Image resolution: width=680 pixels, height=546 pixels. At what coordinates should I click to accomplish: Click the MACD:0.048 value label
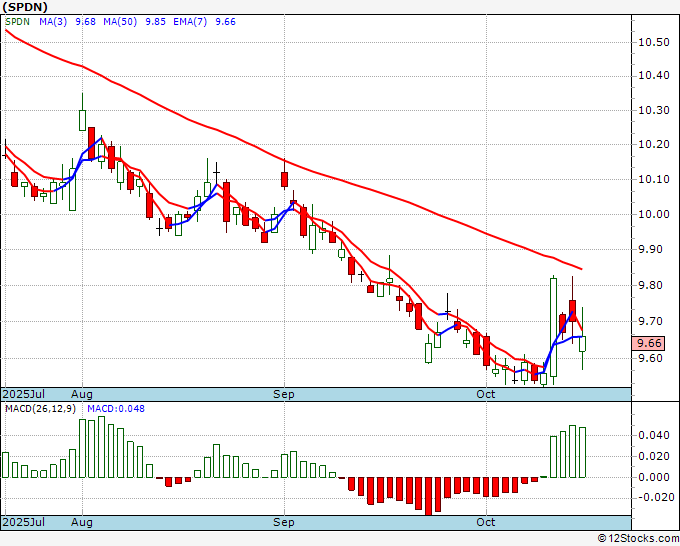coord(116,409)
